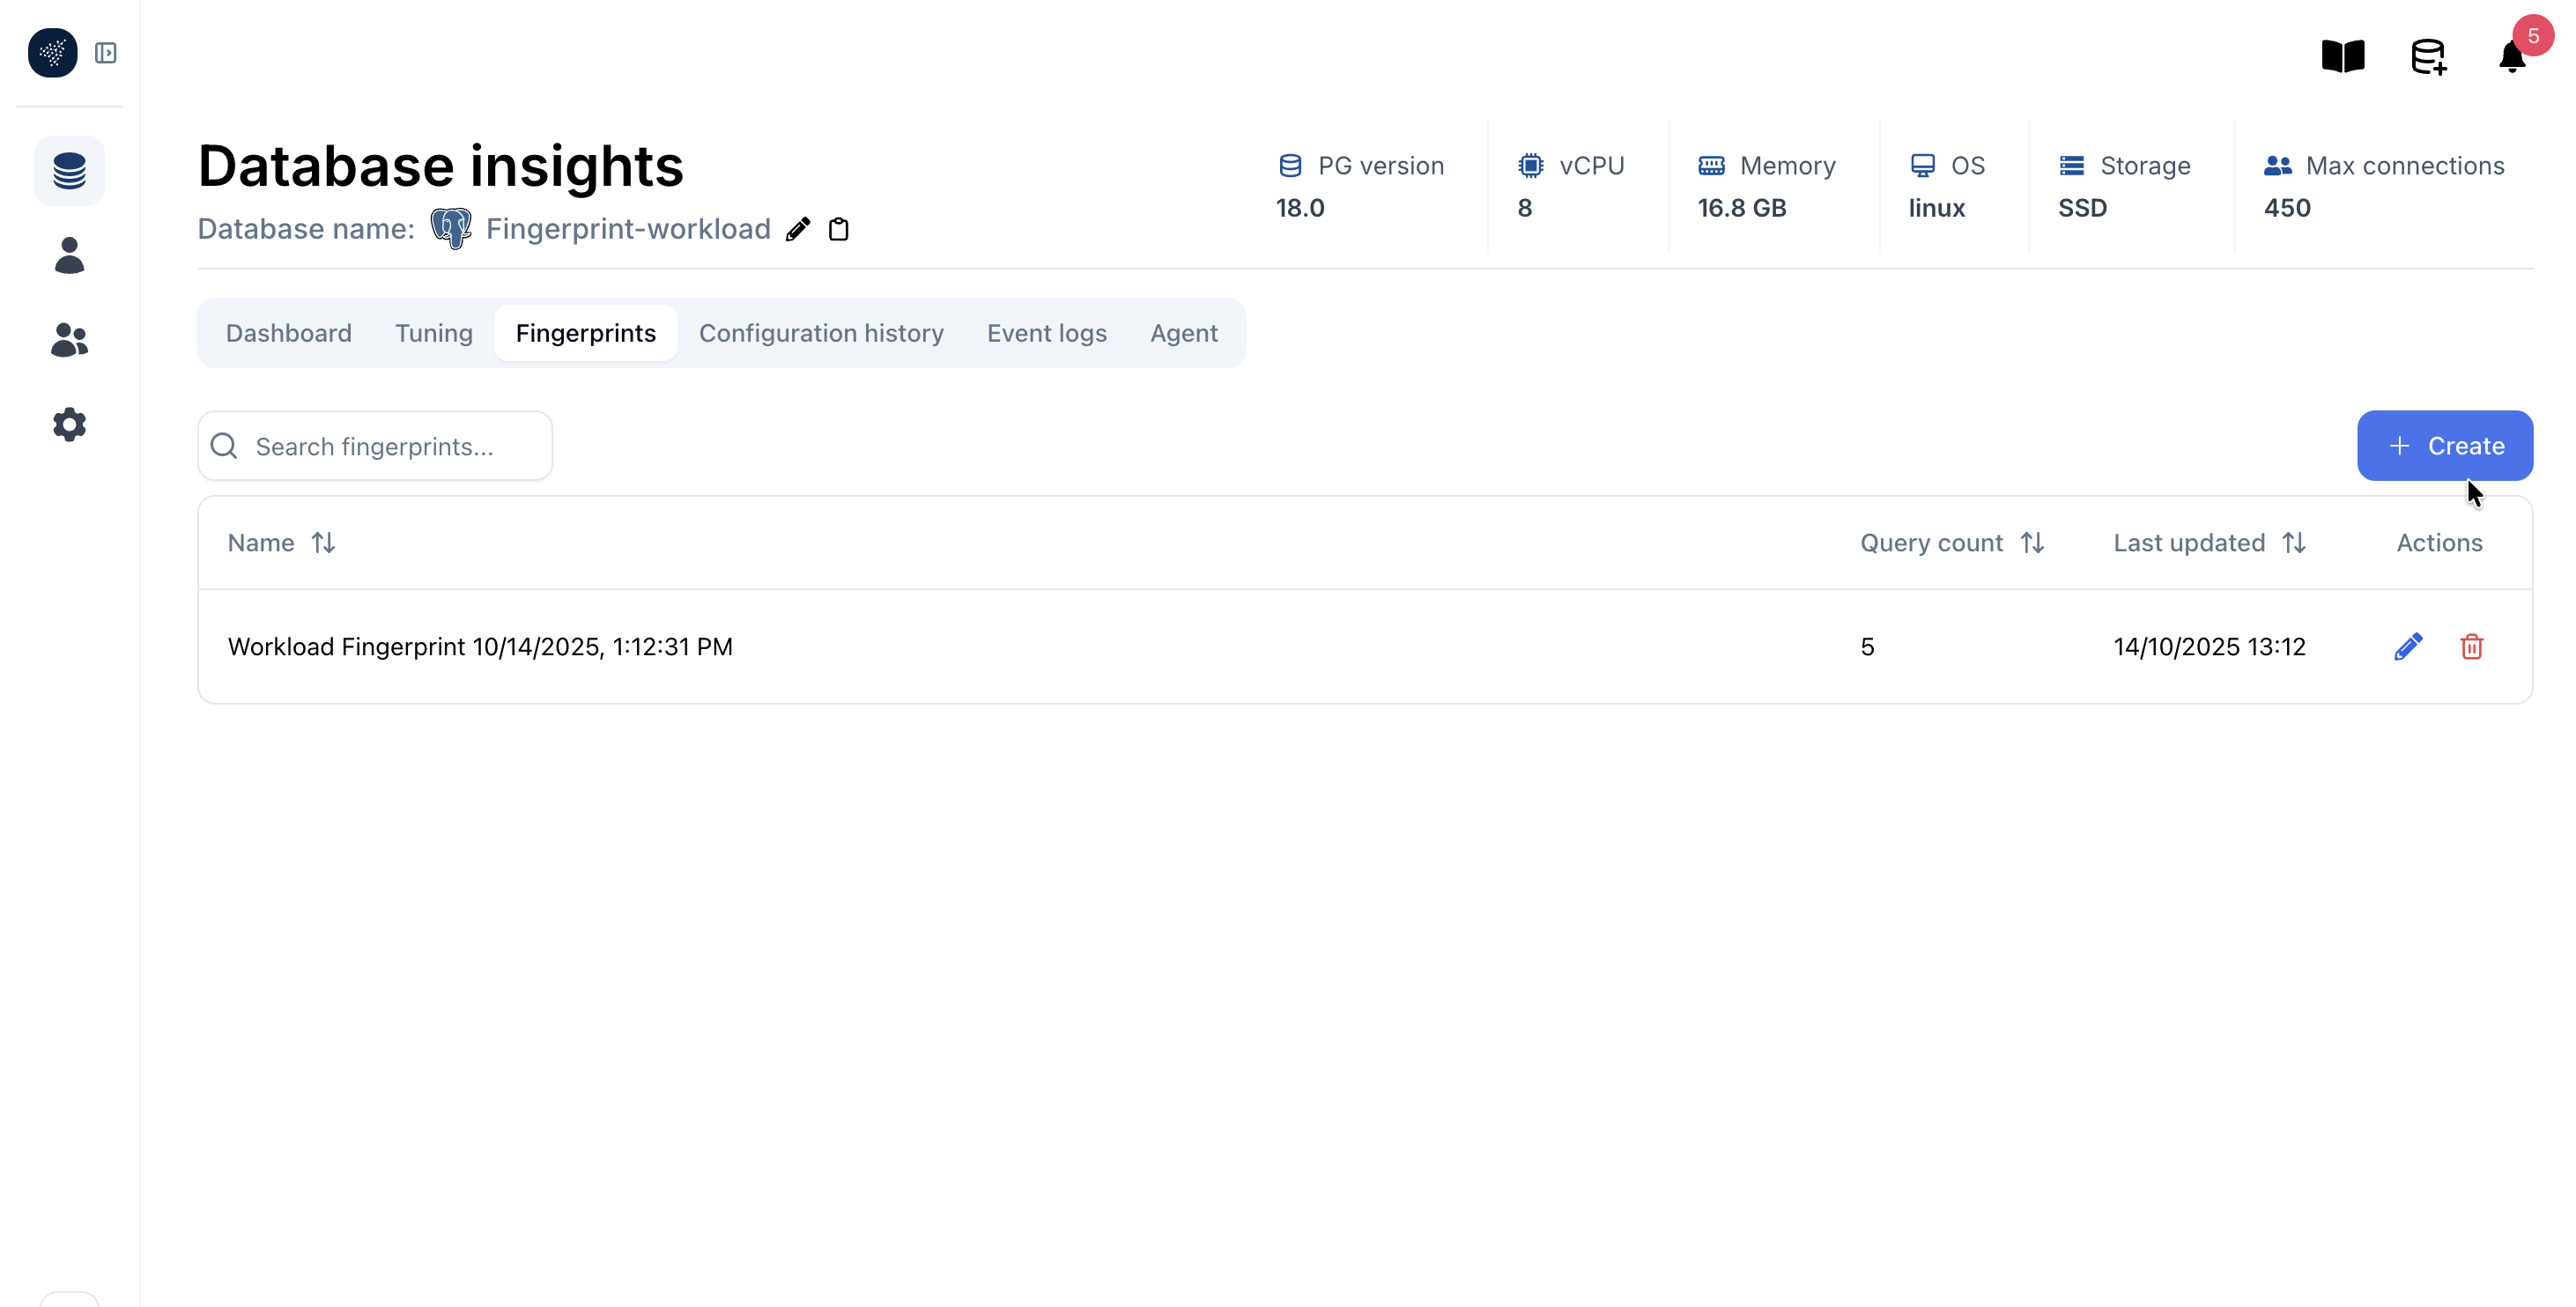Open the settings gear in the sidebar
2576x1307 pixels.
(69, 424)
